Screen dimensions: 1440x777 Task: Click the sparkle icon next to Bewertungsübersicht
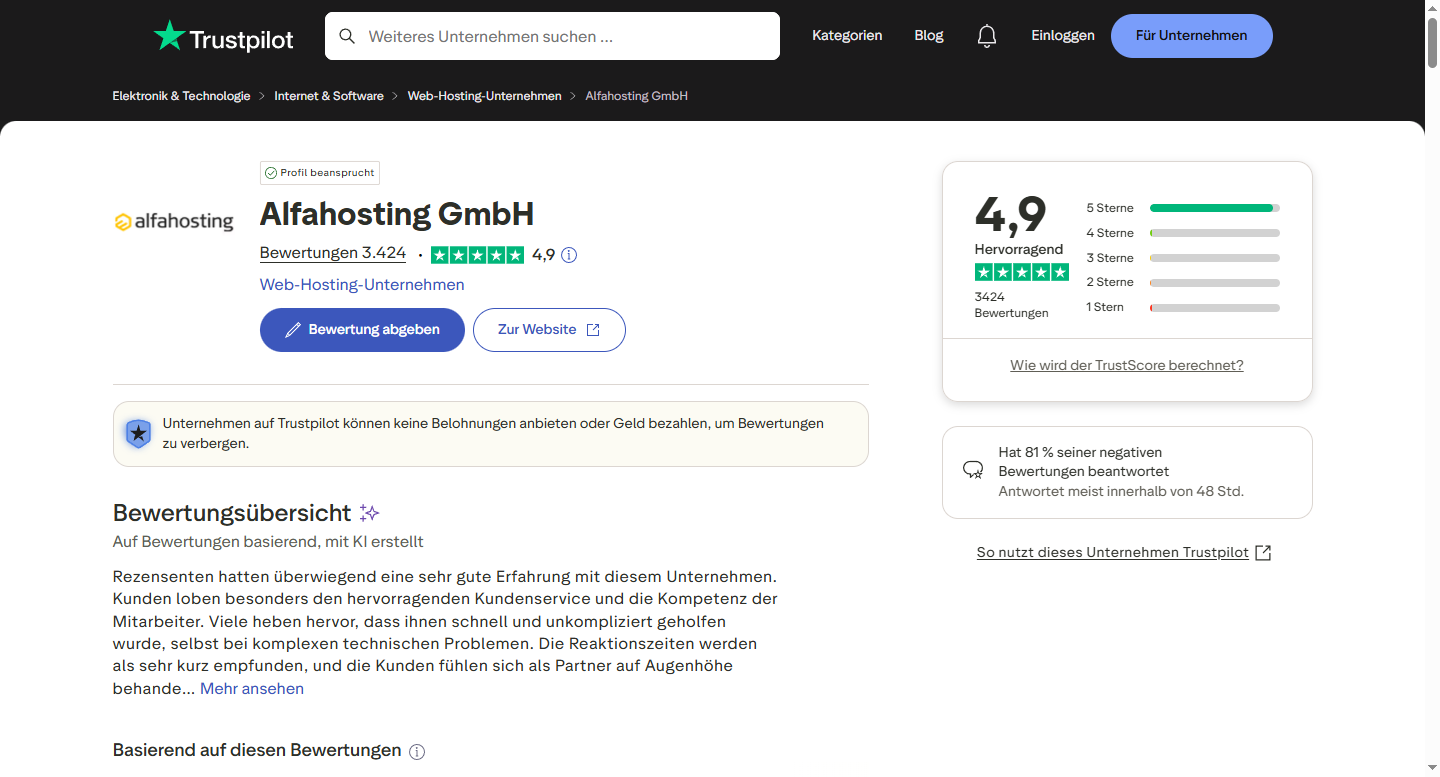pyautogui.click(x=368, y=512)
